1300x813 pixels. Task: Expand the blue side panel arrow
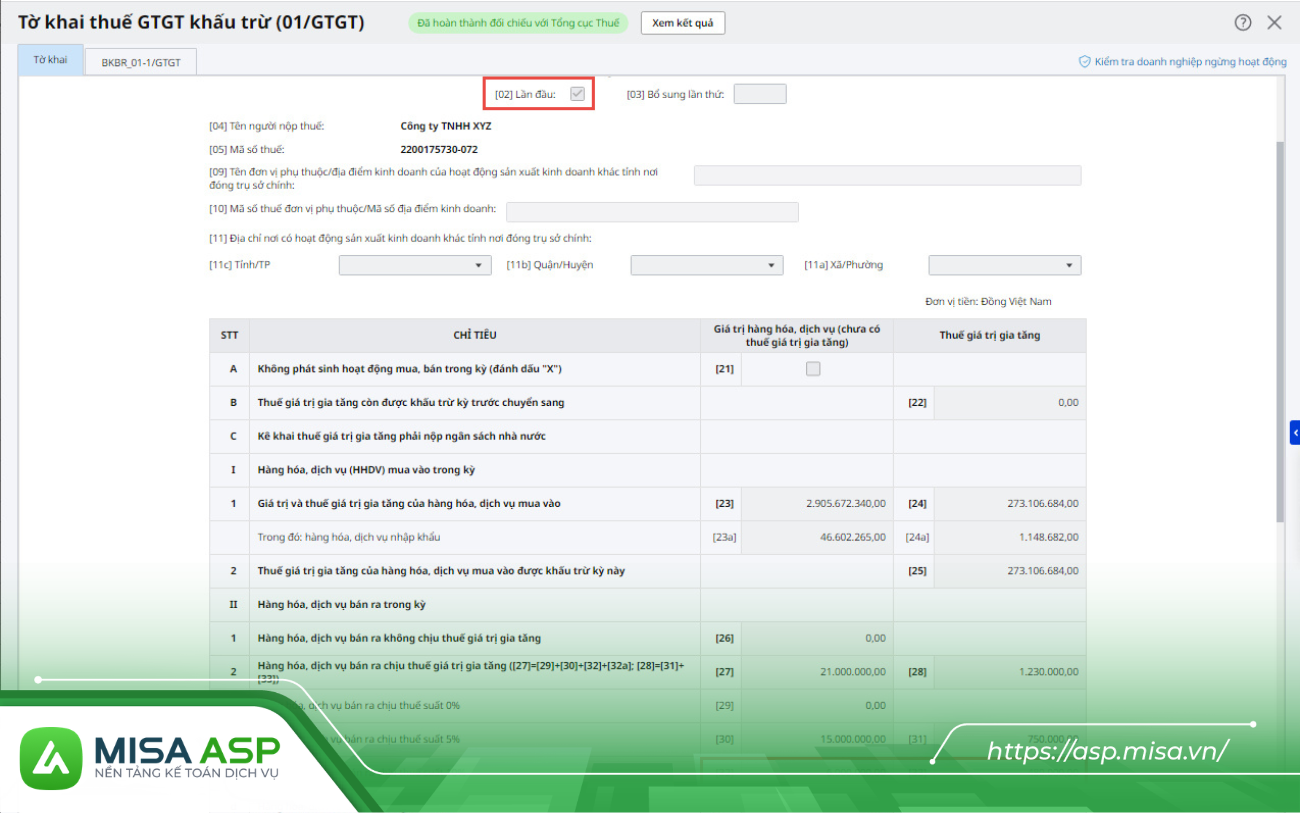[x=1295, y=433]
